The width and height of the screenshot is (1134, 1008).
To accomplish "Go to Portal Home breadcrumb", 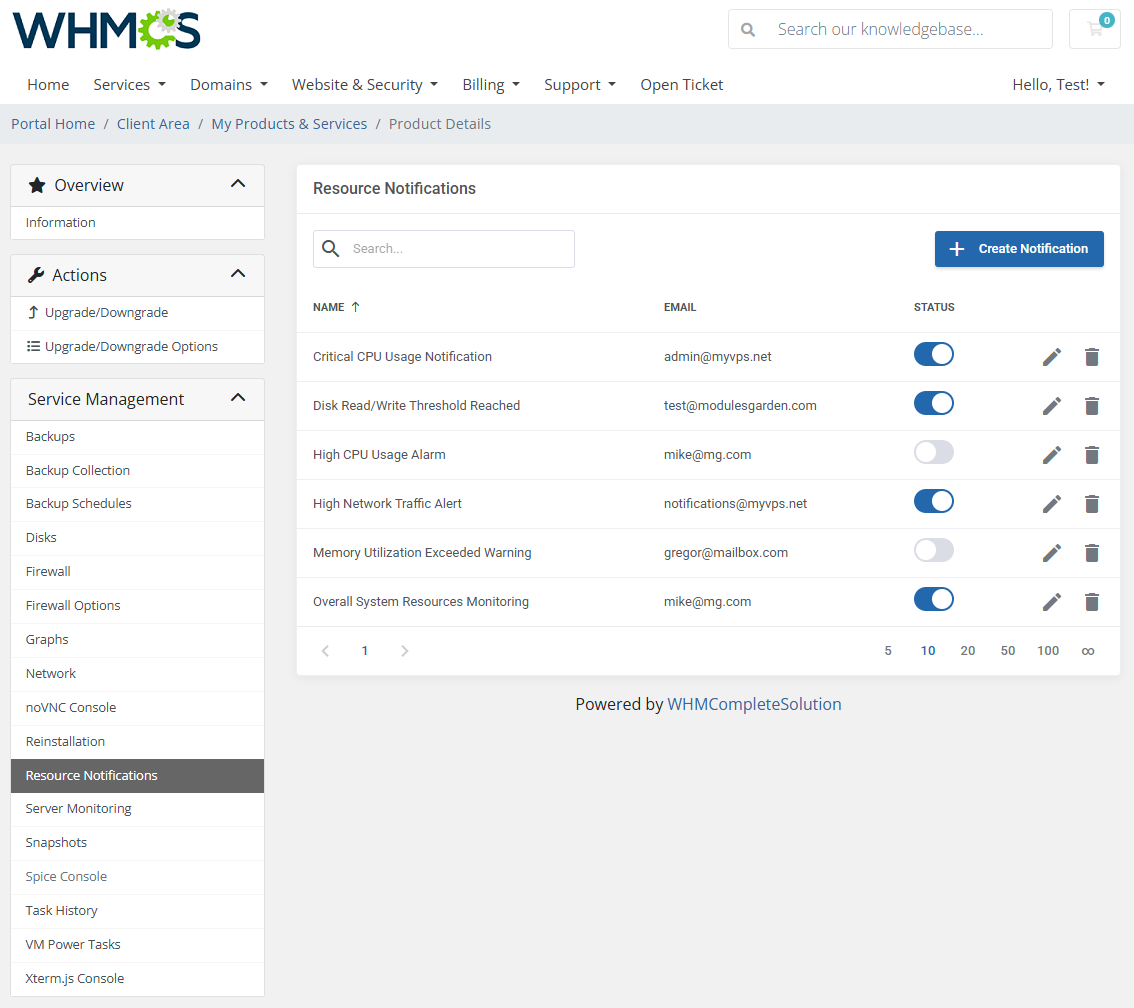I will click(53, 124).
